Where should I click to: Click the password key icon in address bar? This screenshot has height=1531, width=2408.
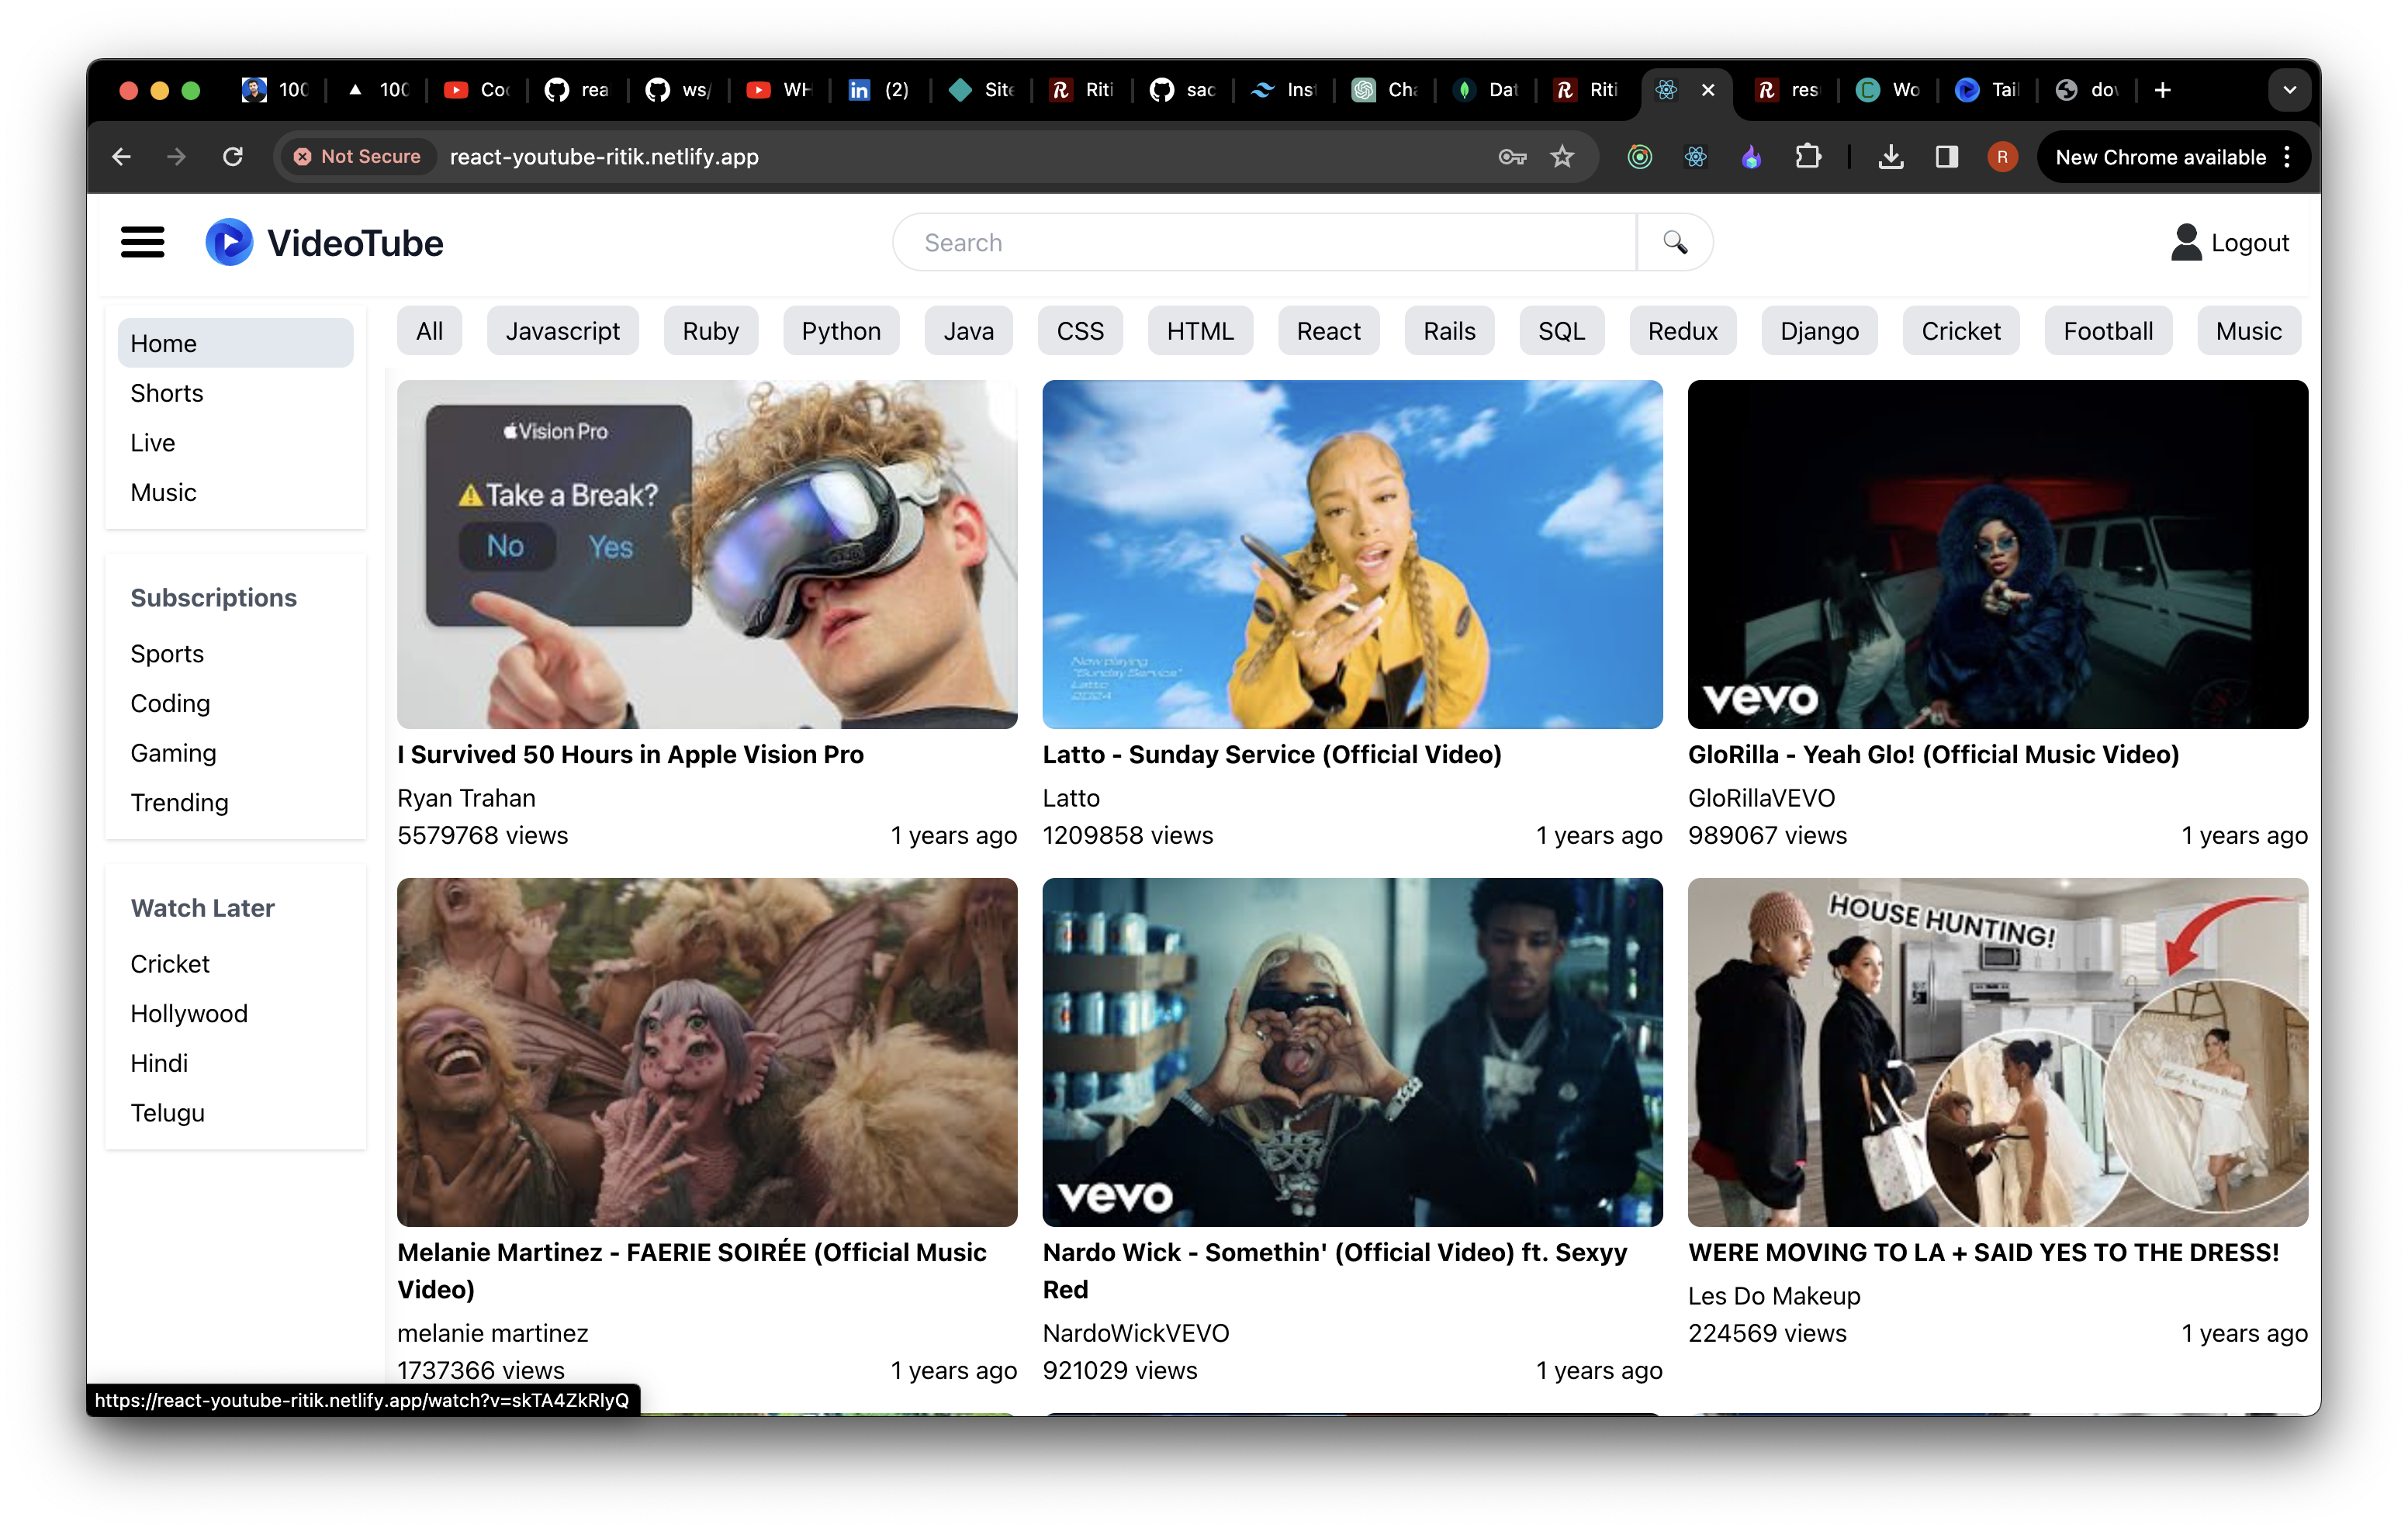[x=1511, y=157]
